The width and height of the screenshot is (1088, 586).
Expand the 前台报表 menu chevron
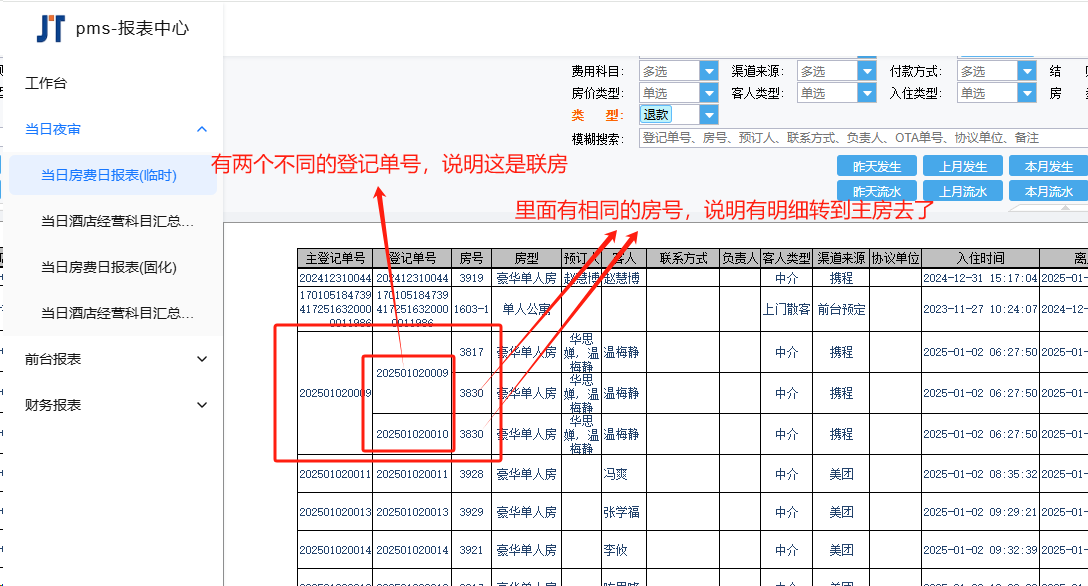click(202, 359)
